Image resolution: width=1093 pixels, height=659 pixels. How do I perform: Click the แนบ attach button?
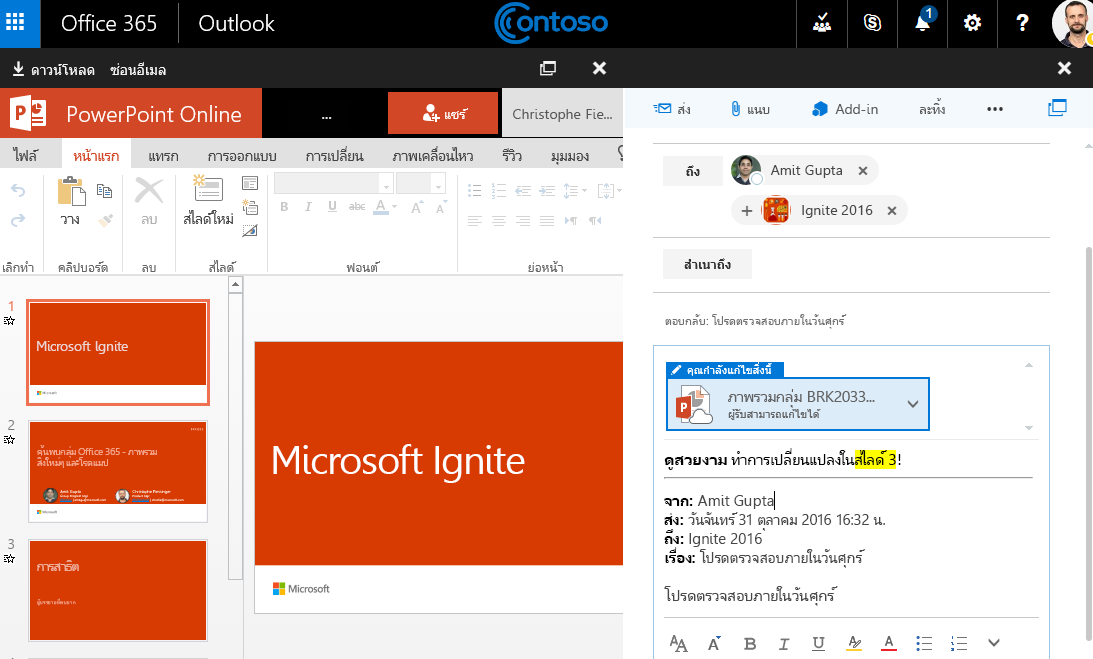pos(750,109)
